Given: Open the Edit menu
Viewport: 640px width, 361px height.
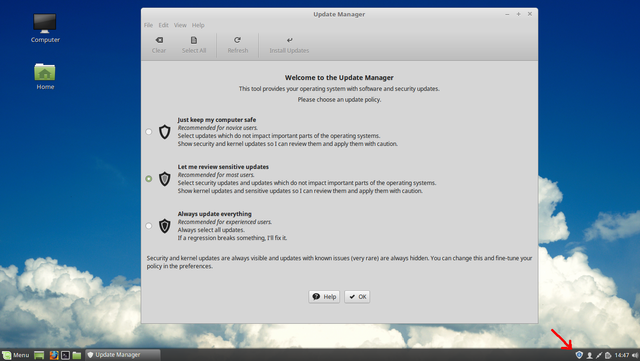Looking at the screenshot, I should click(x=164, y=25).
